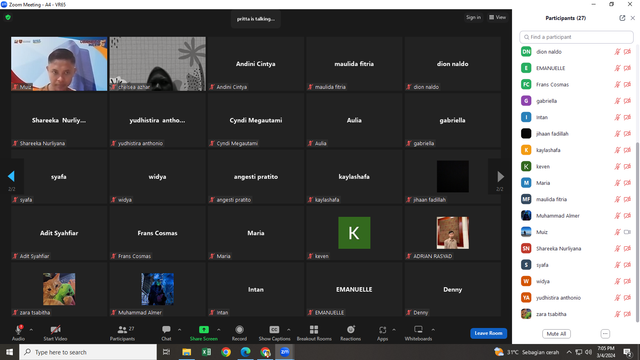The width and height of the screenshot is (640, 360).
Task: Click the green Share Screen icon
Action: pos(204,329)
